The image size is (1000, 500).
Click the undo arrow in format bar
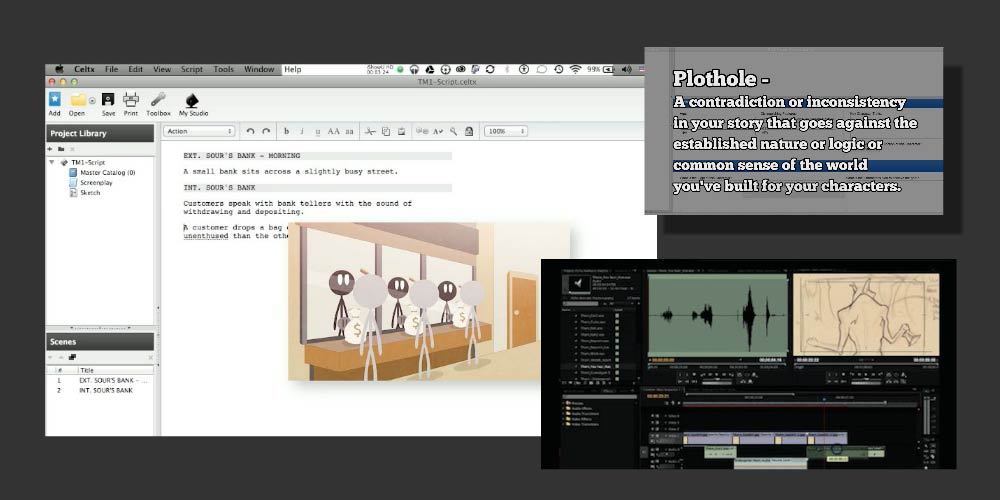click(251, 131)
